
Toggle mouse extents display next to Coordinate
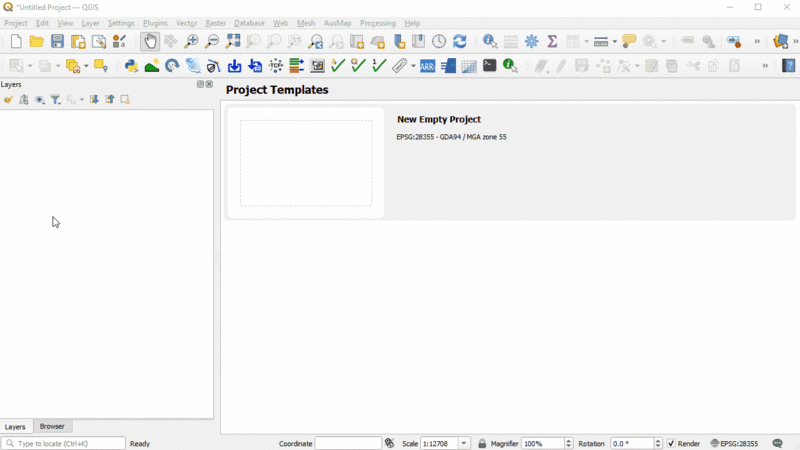coord(389,443)
